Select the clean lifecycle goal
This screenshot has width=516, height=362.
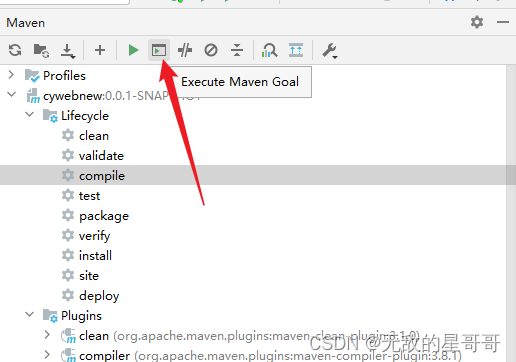point(94,136)
